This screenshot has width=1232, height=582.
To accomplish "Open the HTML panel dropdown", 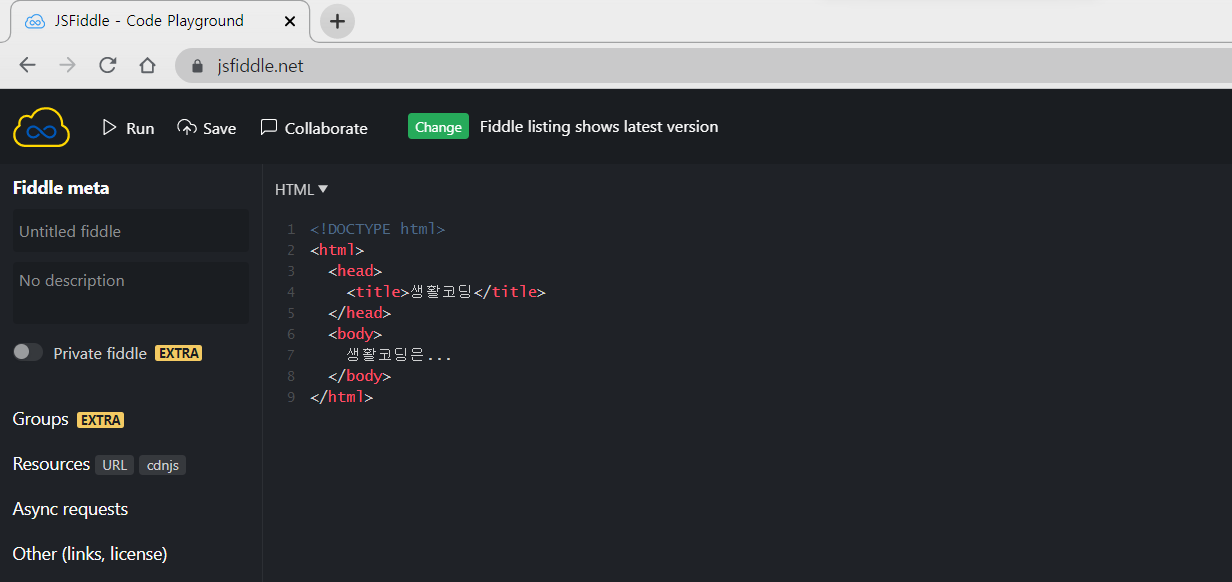I will [x=301, y=189].
